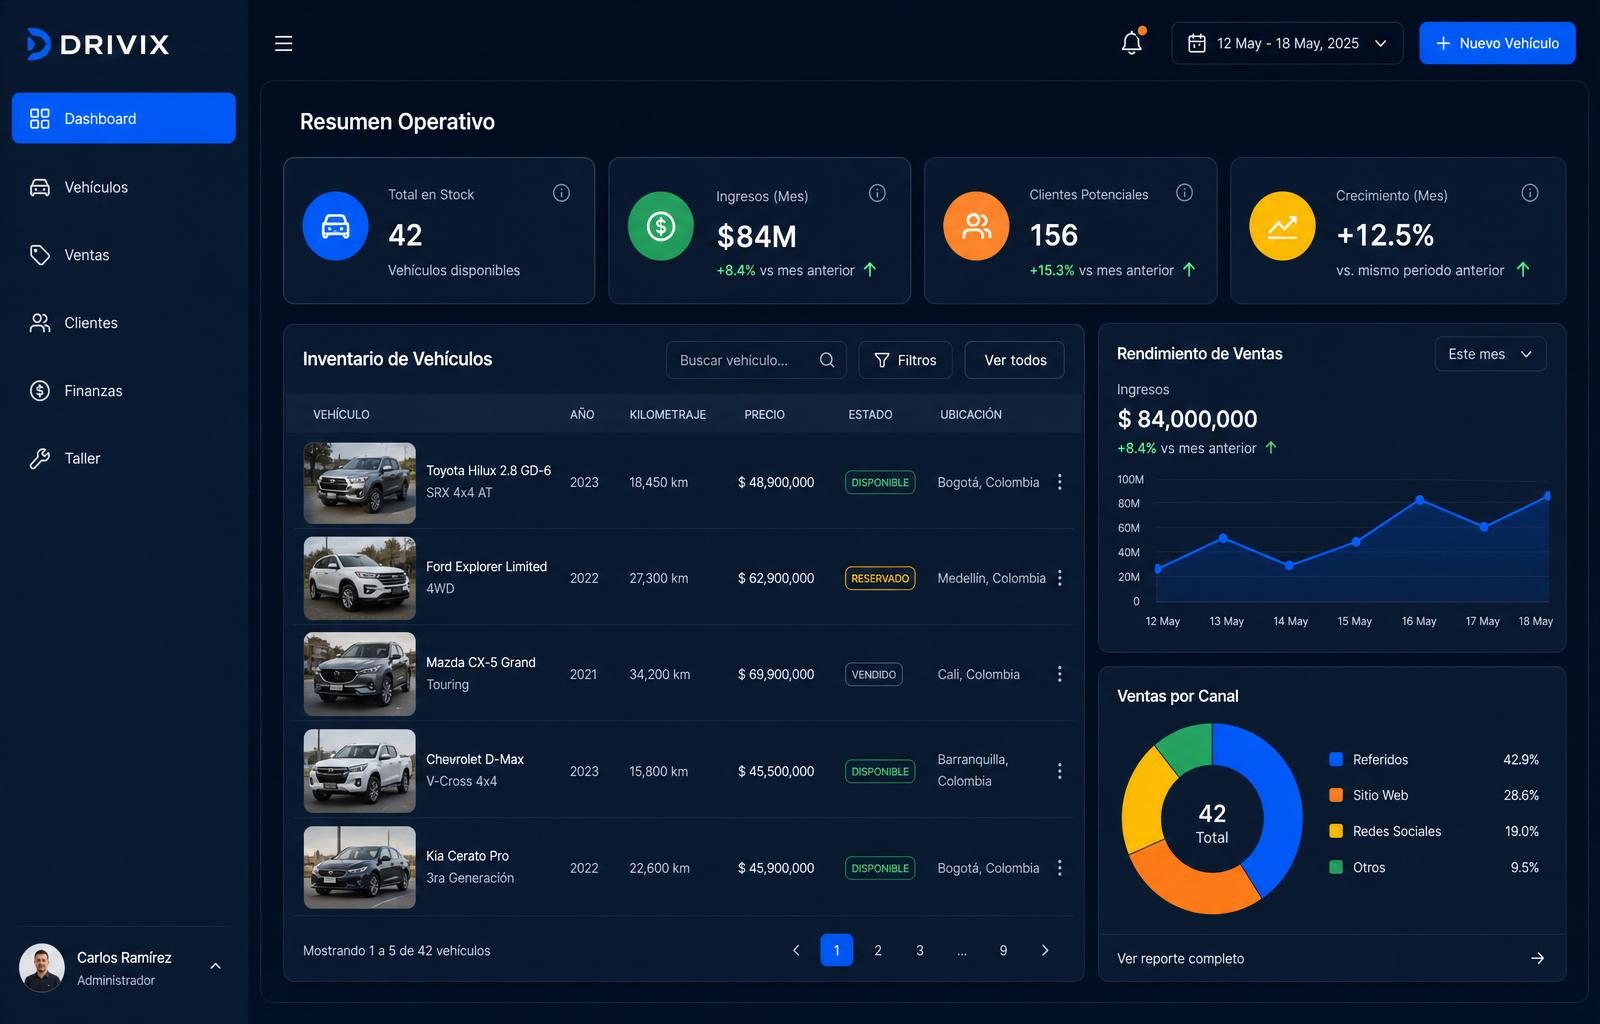Click info icon on Clientes Potenciales card
Screen dimensions: 1600x1024
click(1185, 193)
